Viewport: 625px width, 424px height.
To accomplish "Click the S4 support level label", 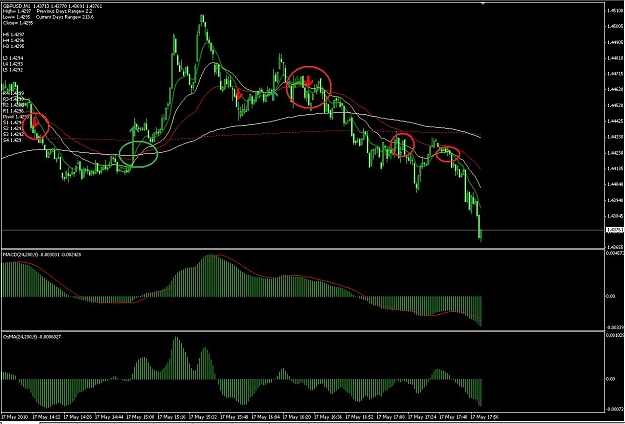I will pos(11,140).
